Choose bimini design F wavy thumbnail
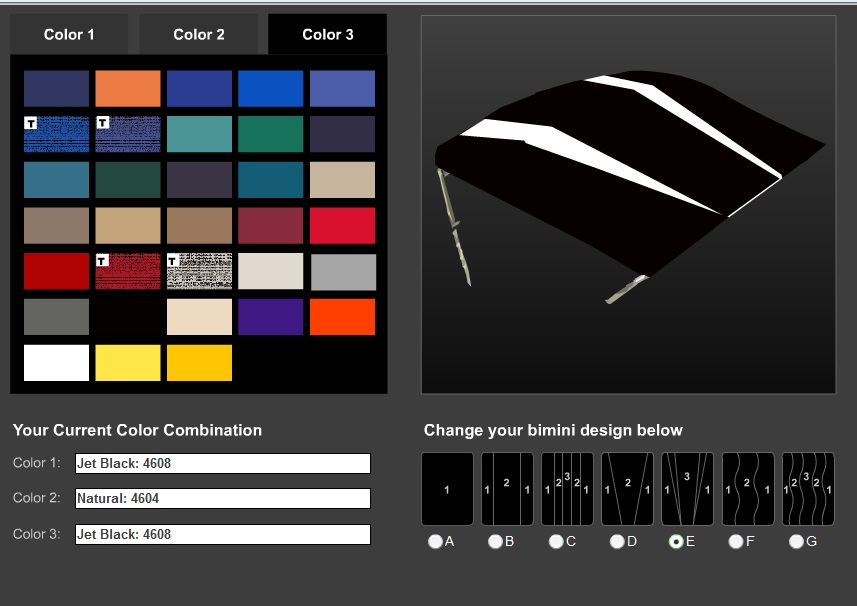The height and width of the screenshot is (606, 857). pos(747,489)
